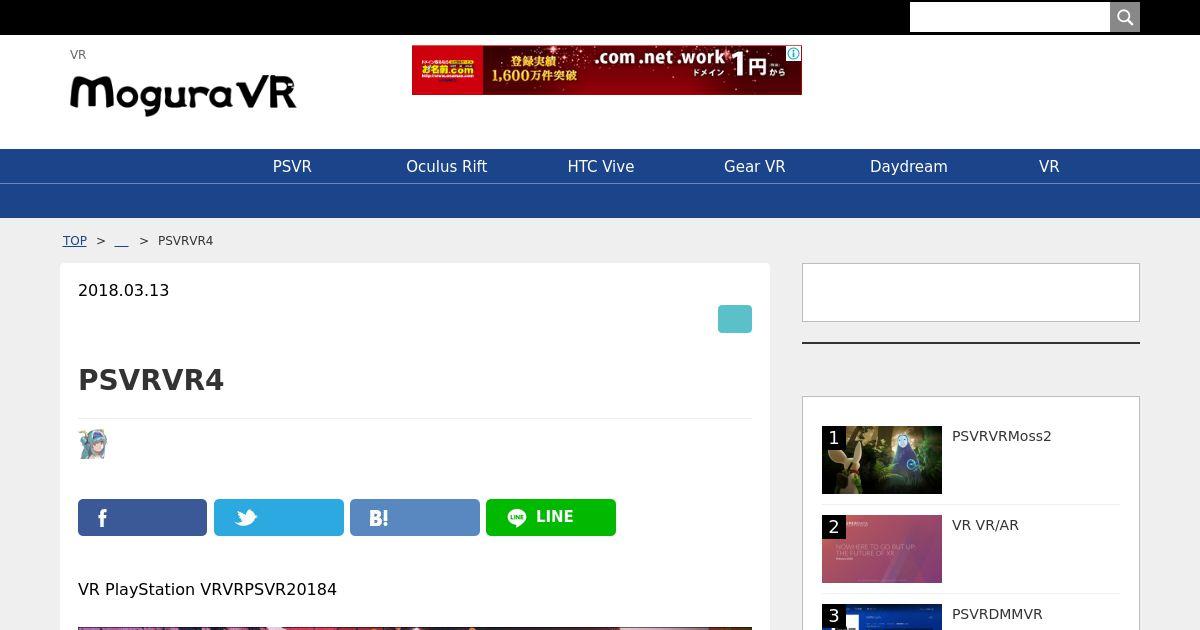Click the ad info icon on the banner
The height and width of the screenshot is (630, 1200).
pyautogui.click(x=793, y=53)
